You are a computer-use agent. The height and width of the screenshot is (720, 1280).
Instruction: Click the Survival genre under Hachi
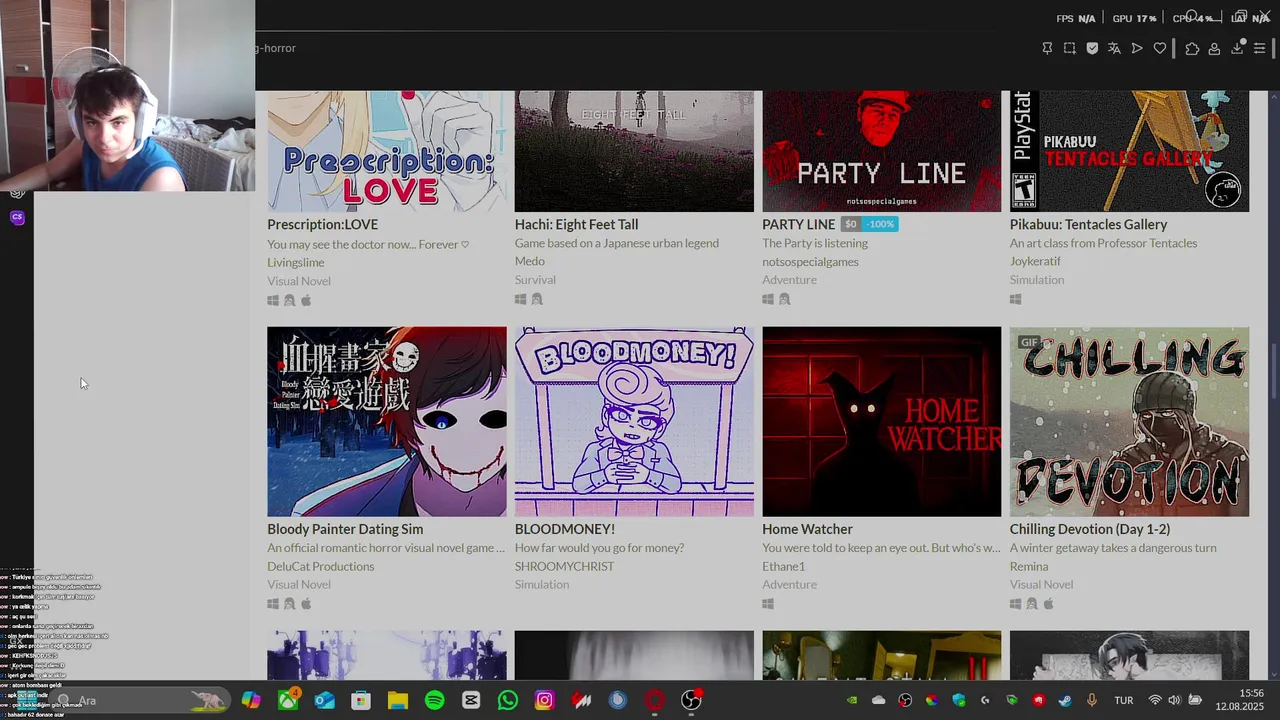535,280
